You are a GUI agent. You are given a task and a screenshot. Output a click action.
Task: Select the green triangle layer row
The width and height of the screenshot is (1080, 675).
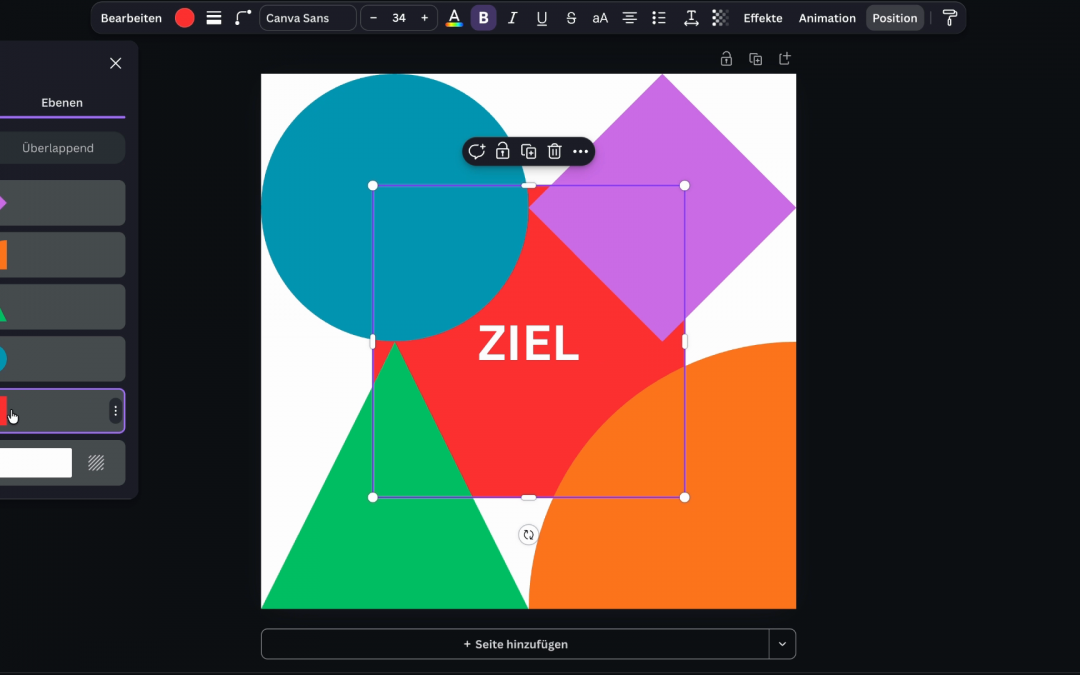(x=62, y=307)
